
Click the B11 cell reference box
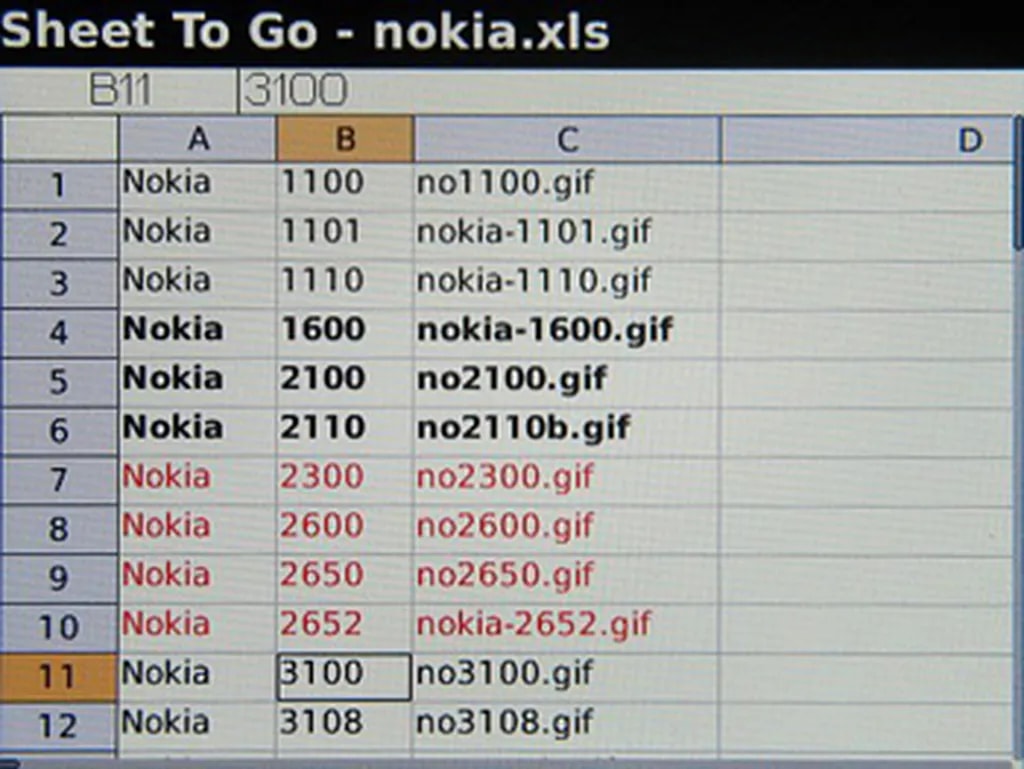tap(120, 92)
